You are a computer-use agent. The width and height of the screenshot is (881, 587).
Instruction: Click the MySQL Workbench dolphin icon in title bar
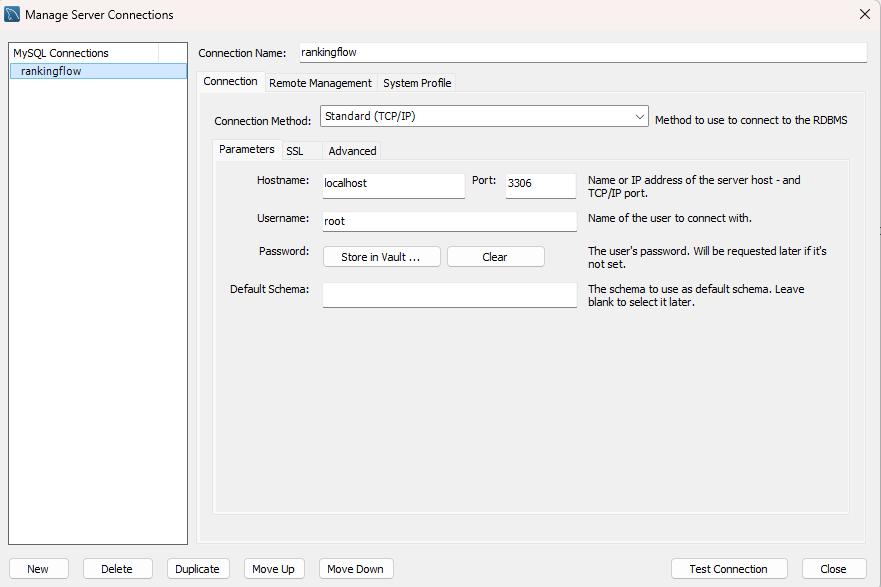[12, 14]
